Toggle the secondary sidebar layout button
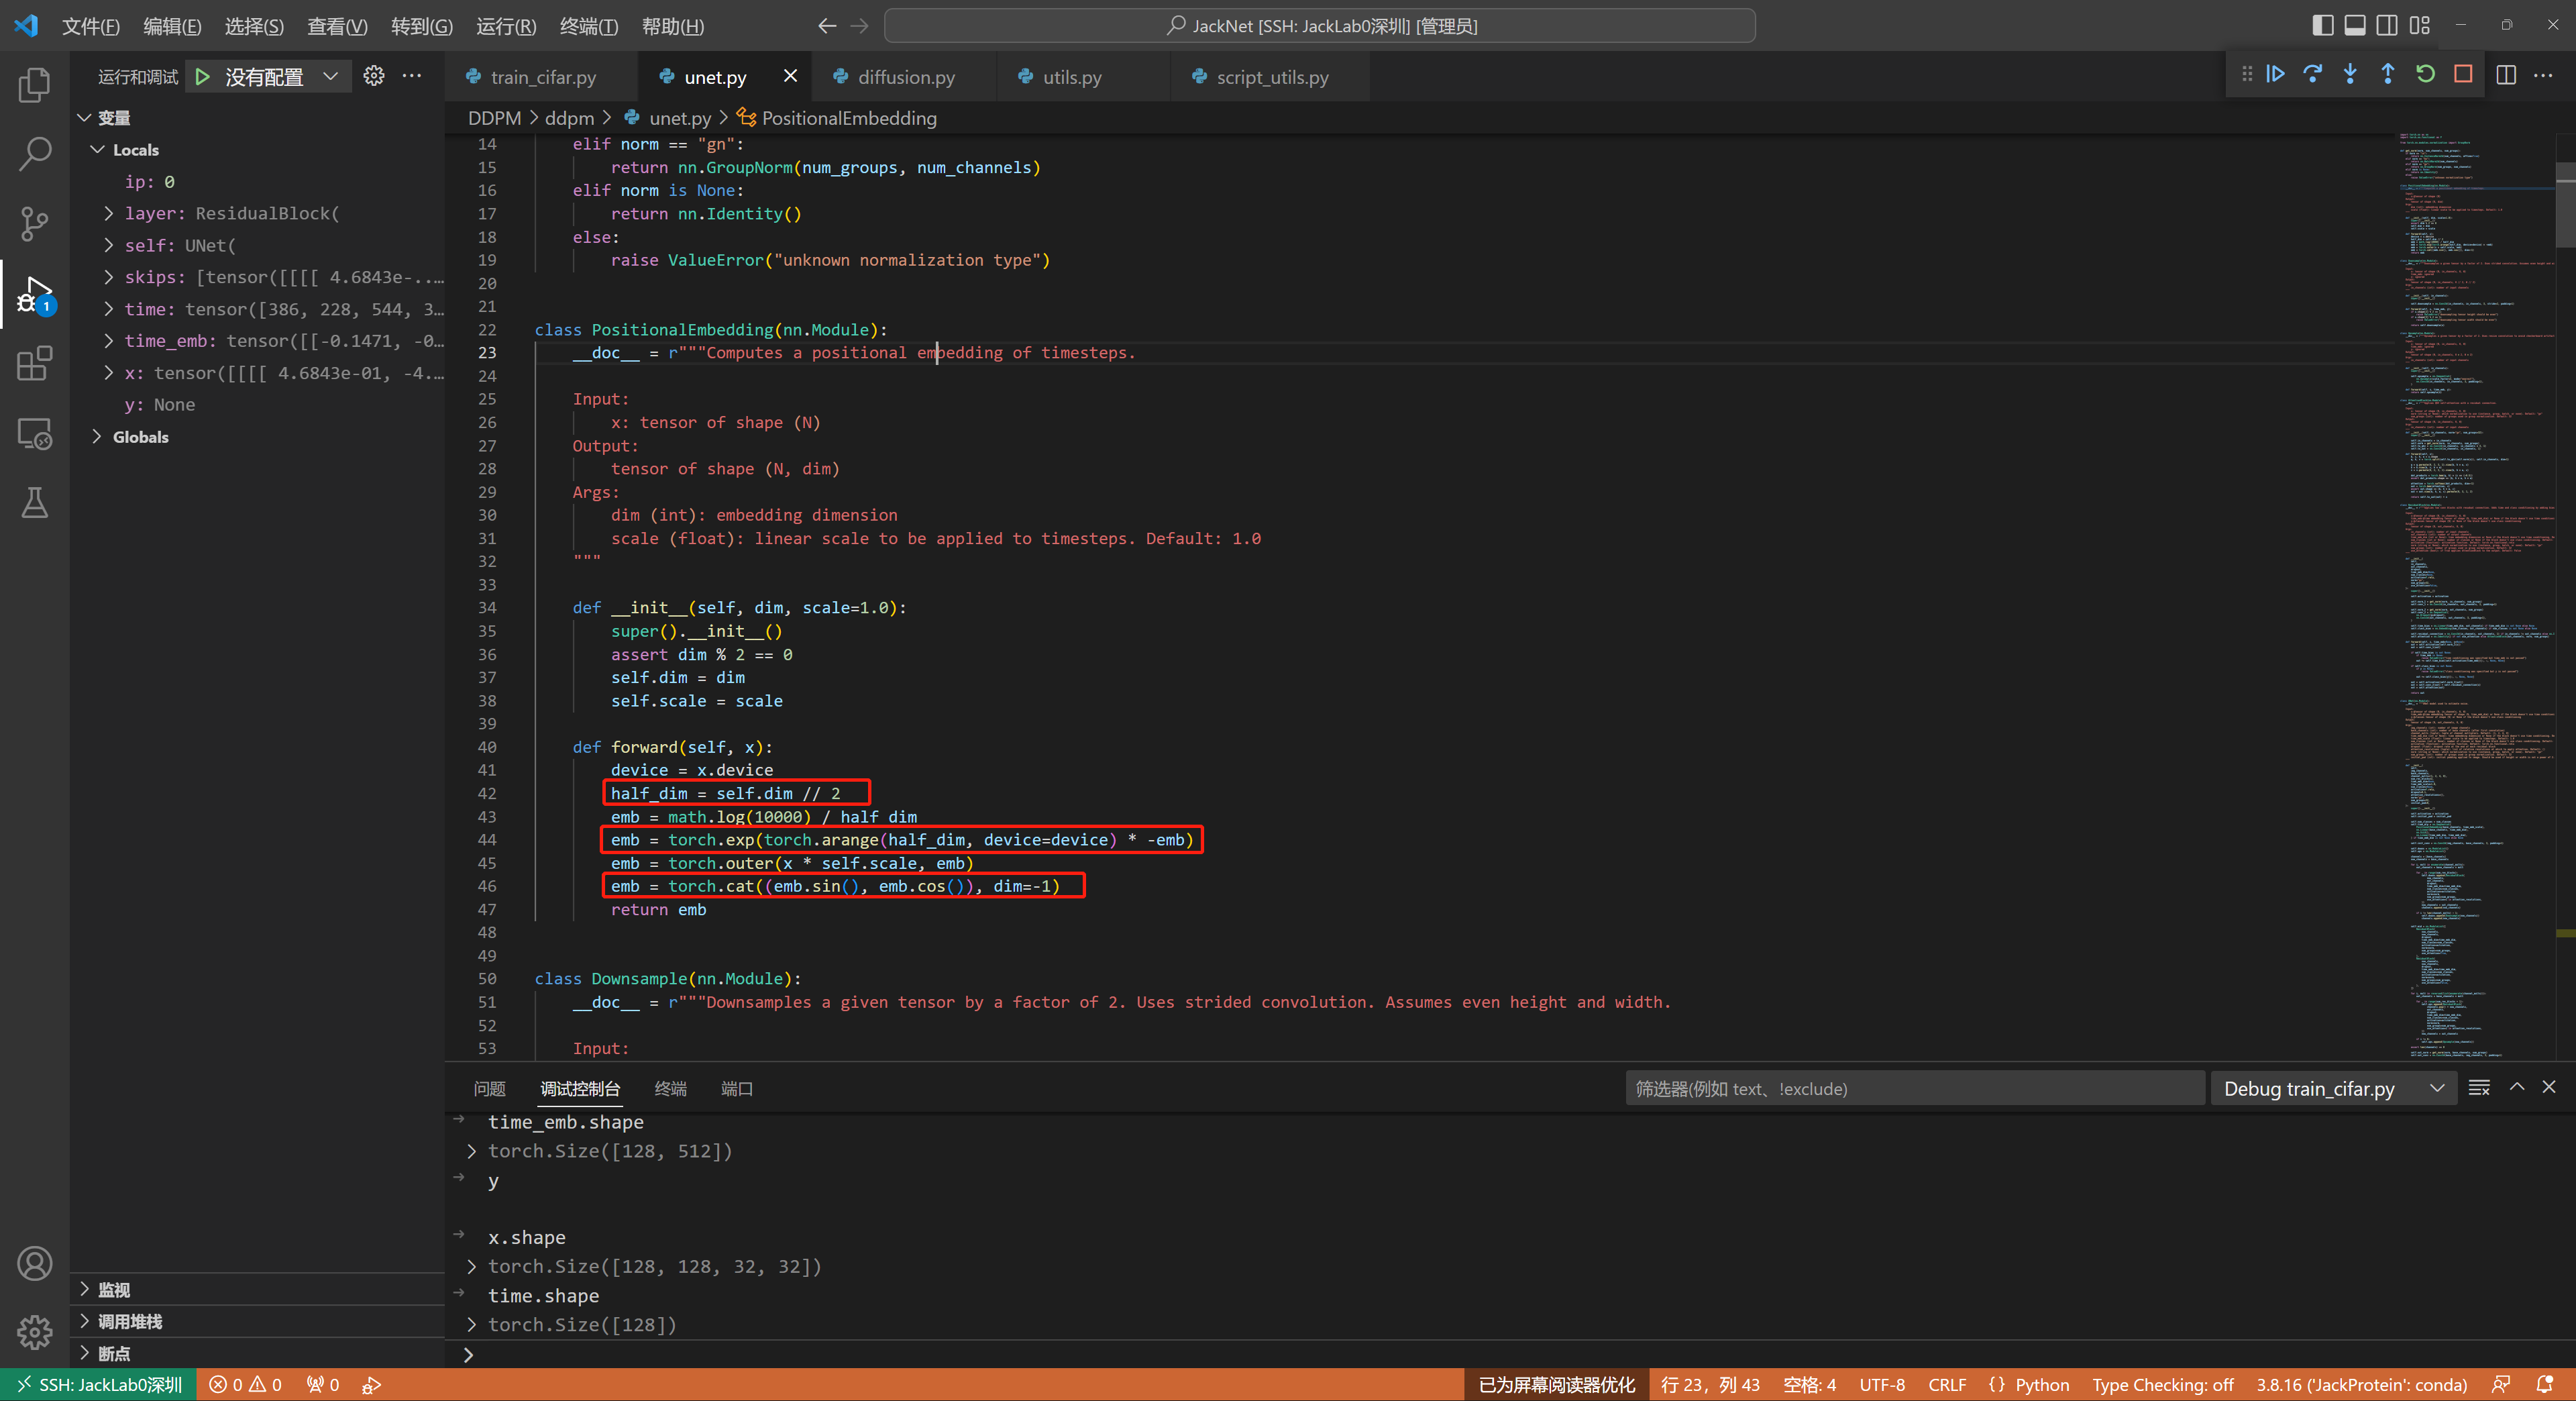 (x=2387, y=25)
